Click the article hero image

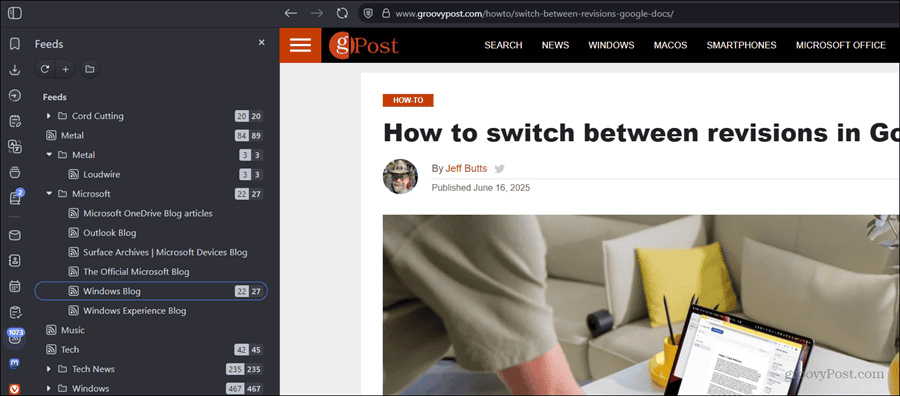[x=641, y=305]
